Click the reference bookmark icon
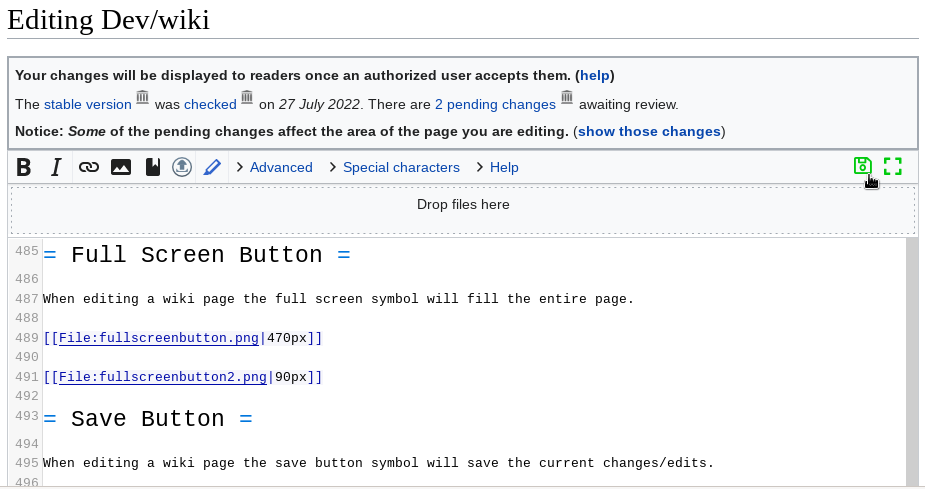 [152, 167]
